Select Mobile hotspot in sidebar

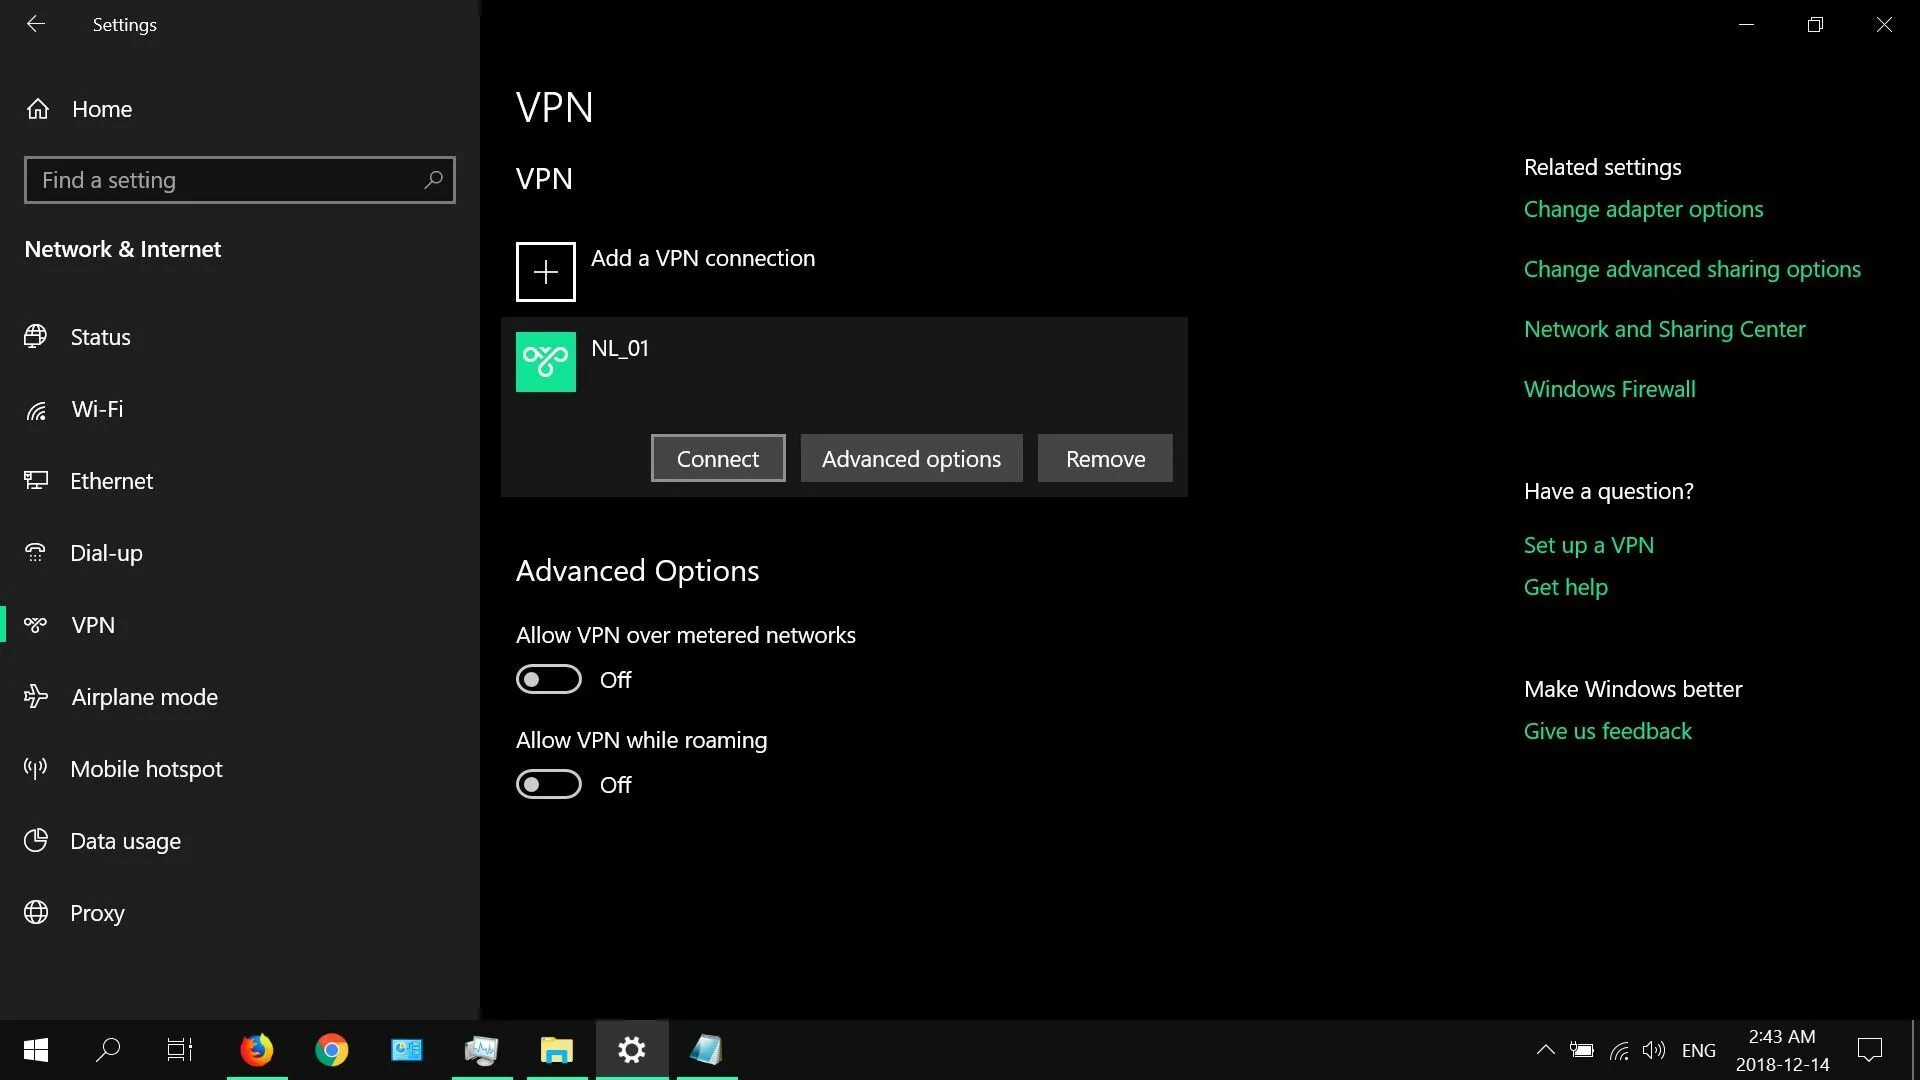[146, 769]
